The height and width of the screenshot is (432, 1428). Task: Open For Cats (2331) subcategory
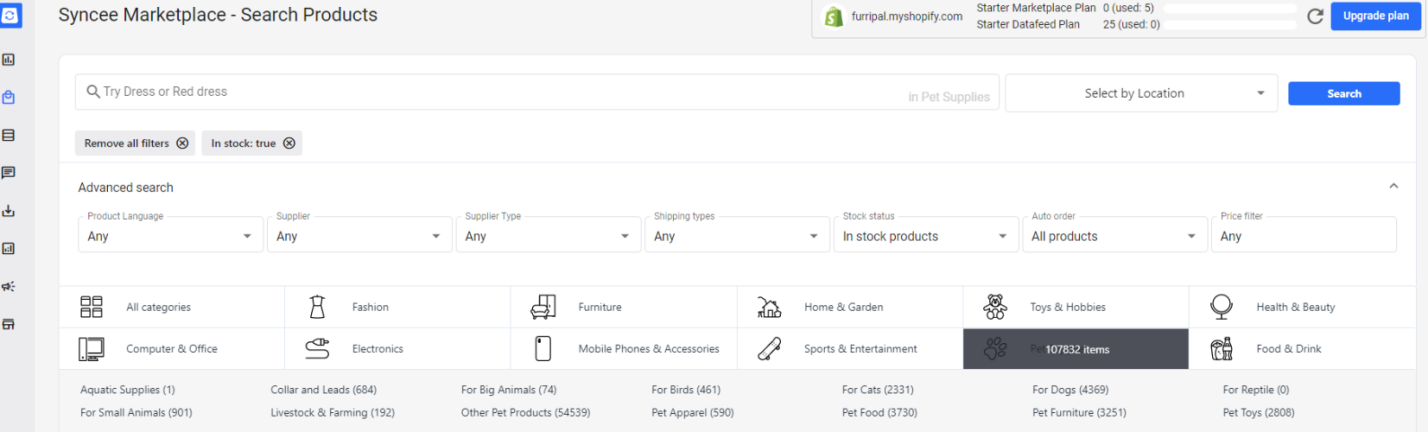877,390
